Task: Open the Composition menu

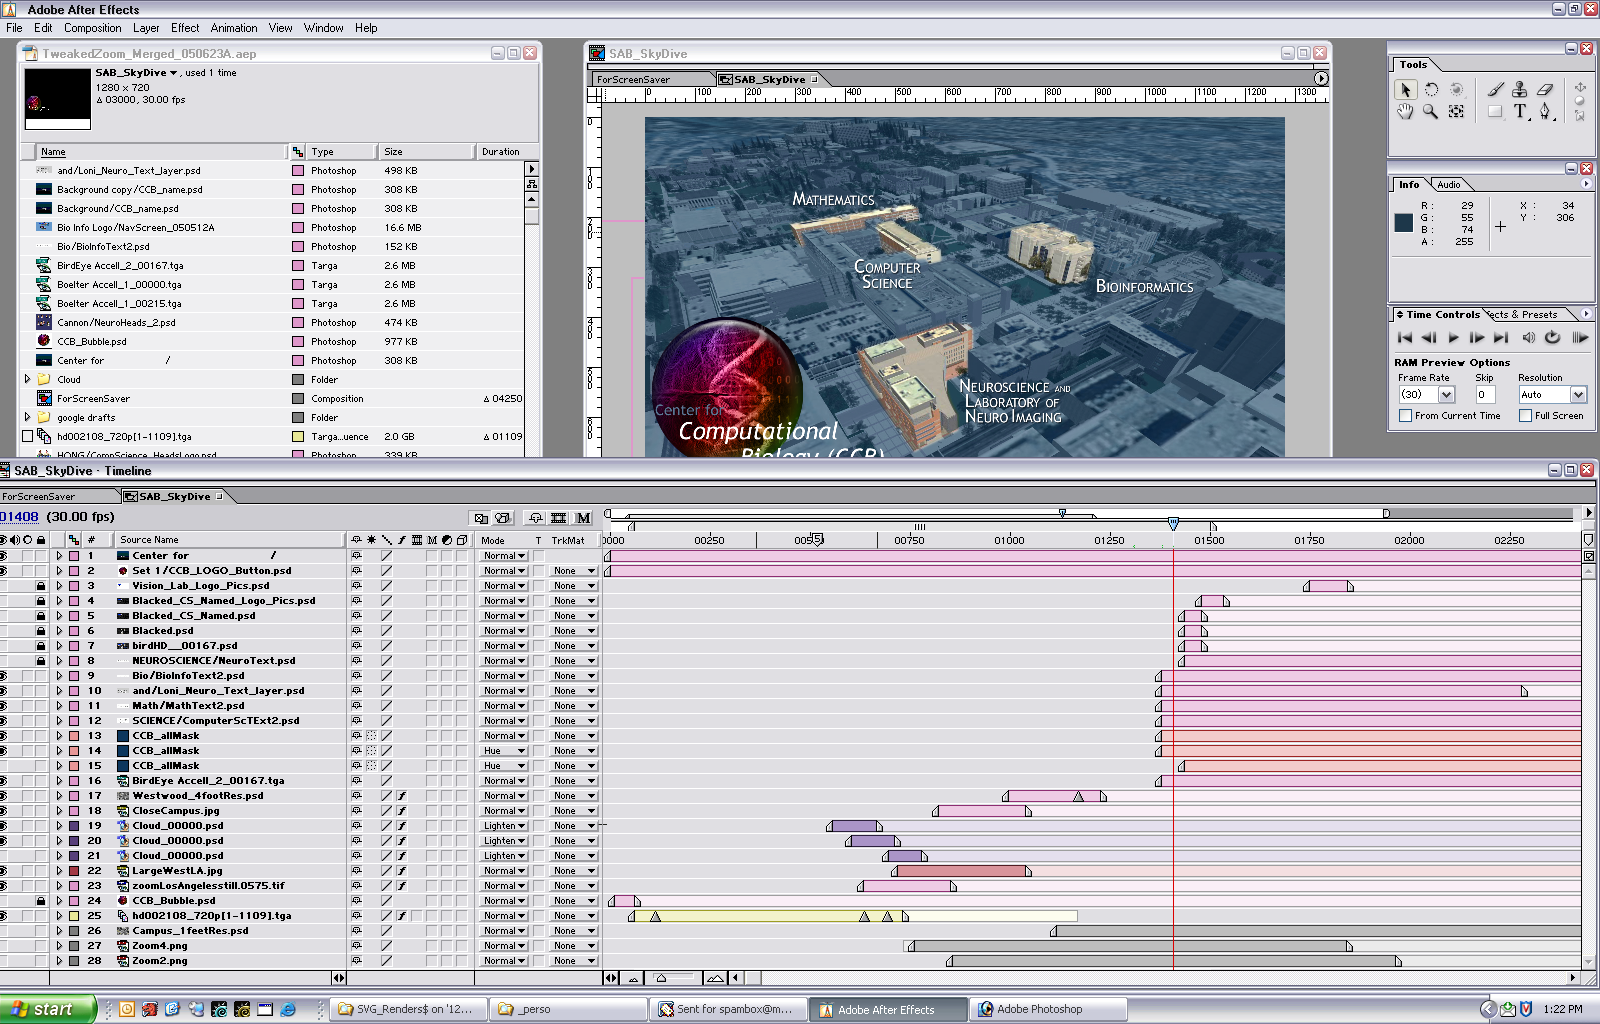Action: (92, 28)
